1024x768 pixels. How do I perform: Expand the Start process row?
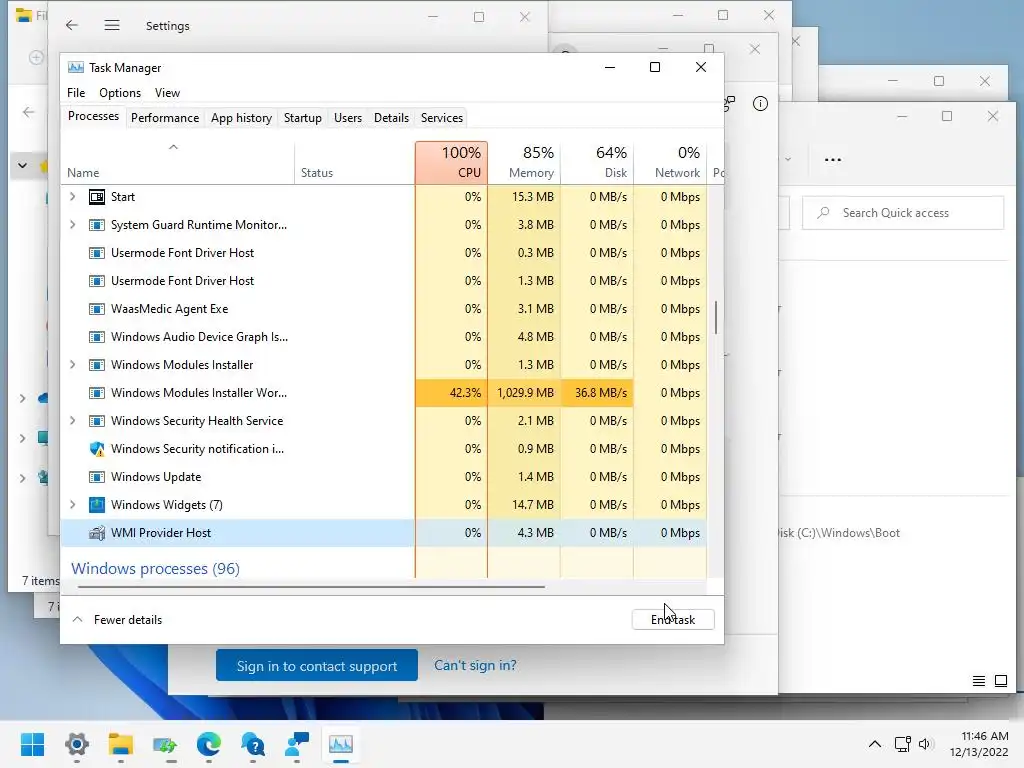coord(72,197)
